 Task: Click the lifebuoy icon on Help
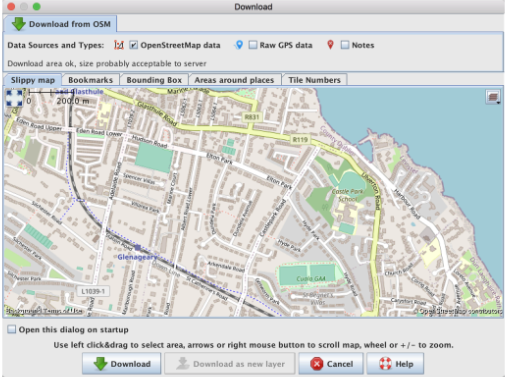385,364
